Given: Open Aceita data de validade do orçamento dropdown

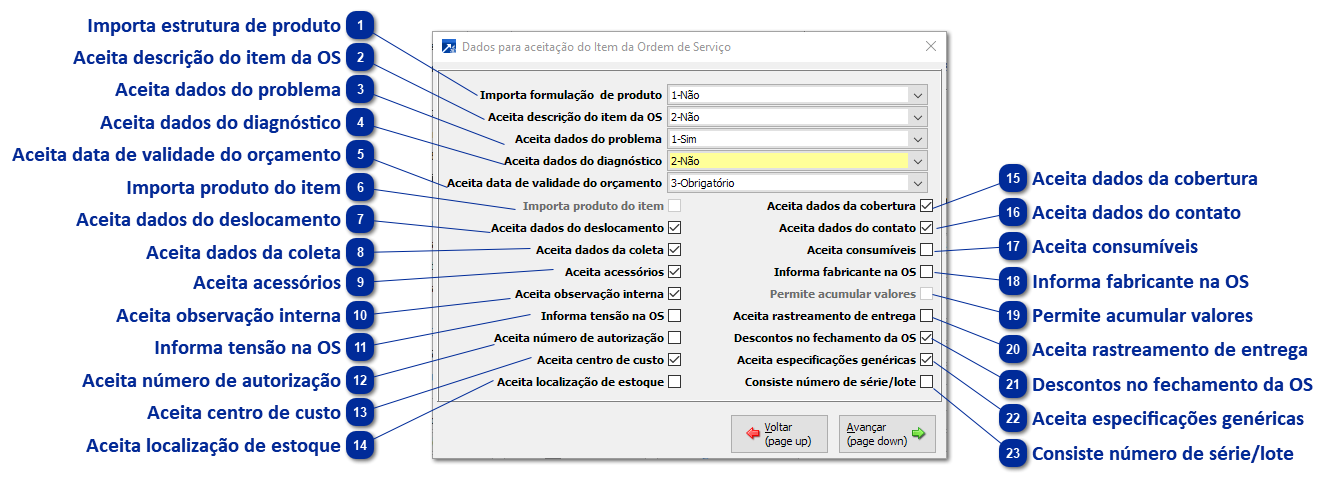Looking at the screenshot, I should click(x=917, y=183).
